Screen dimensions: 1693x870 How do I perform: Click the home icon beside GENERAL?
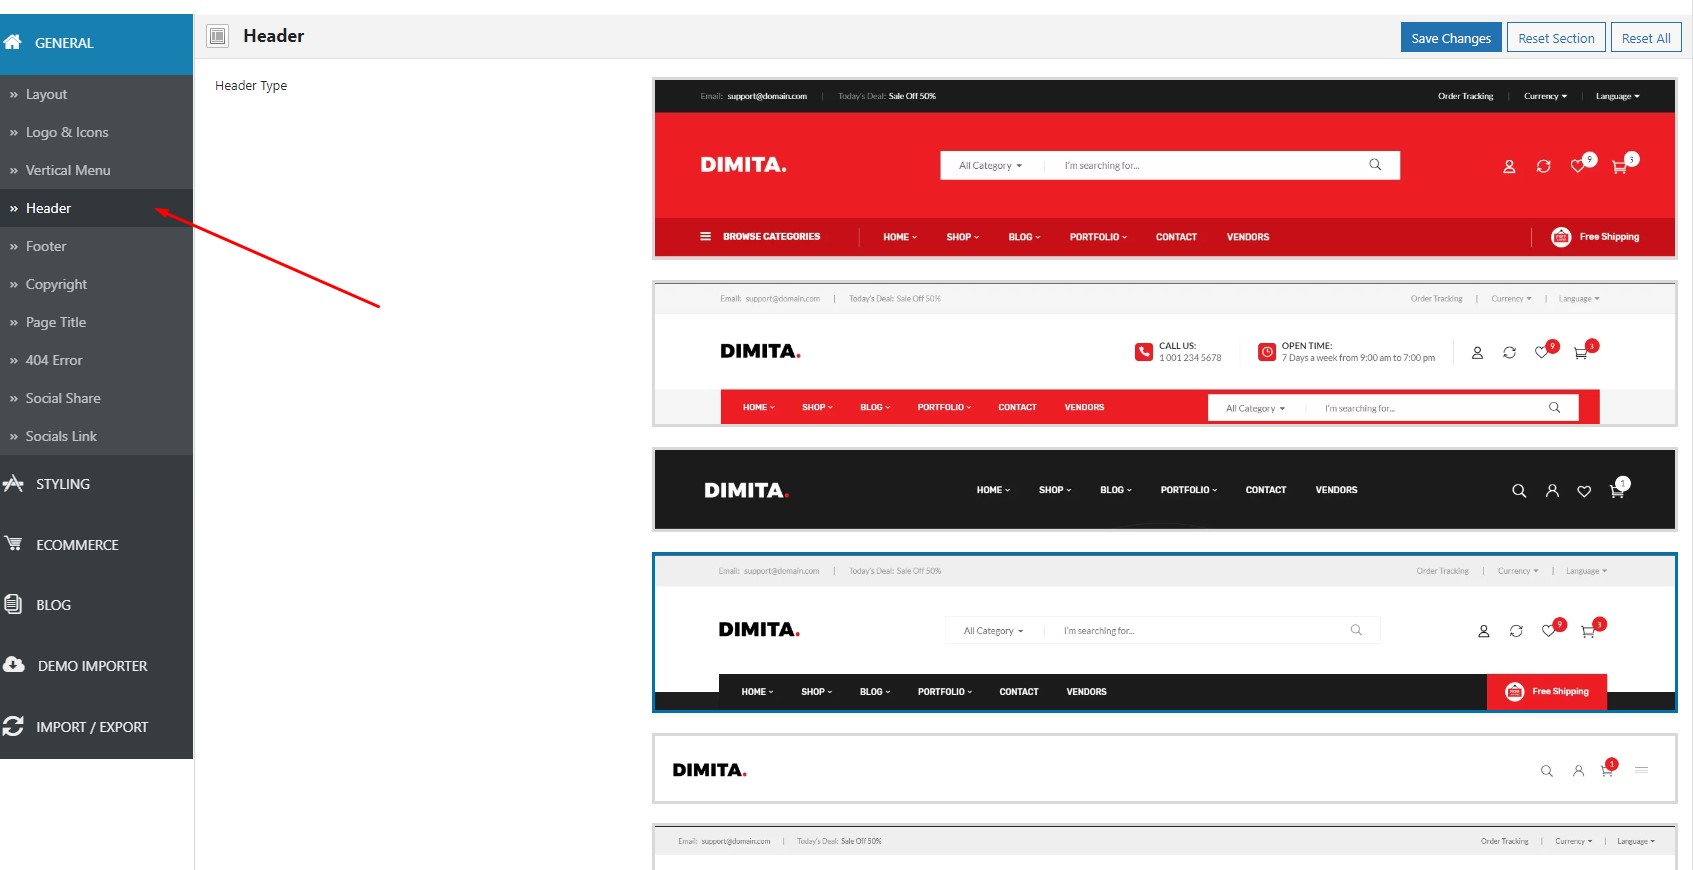tap(12, 42)
